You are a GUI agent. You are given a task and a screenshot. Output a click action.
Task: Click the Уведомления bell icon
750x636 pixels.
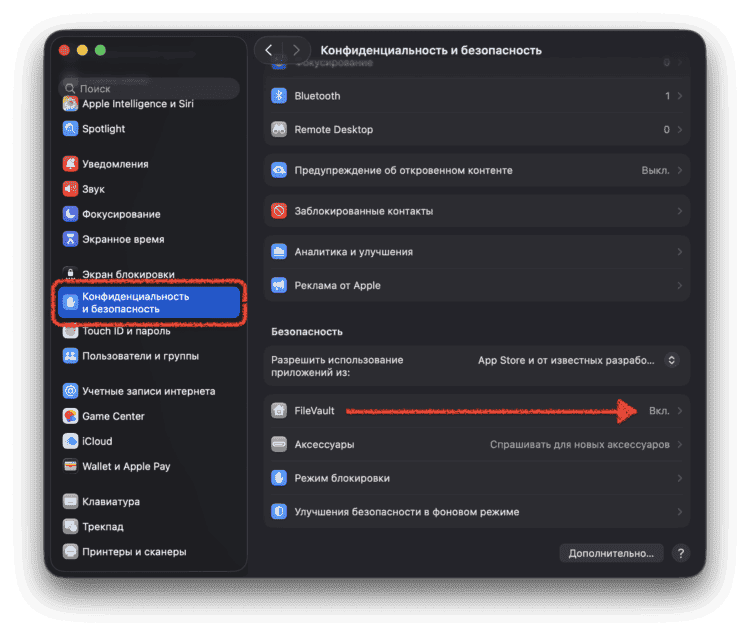70,164
